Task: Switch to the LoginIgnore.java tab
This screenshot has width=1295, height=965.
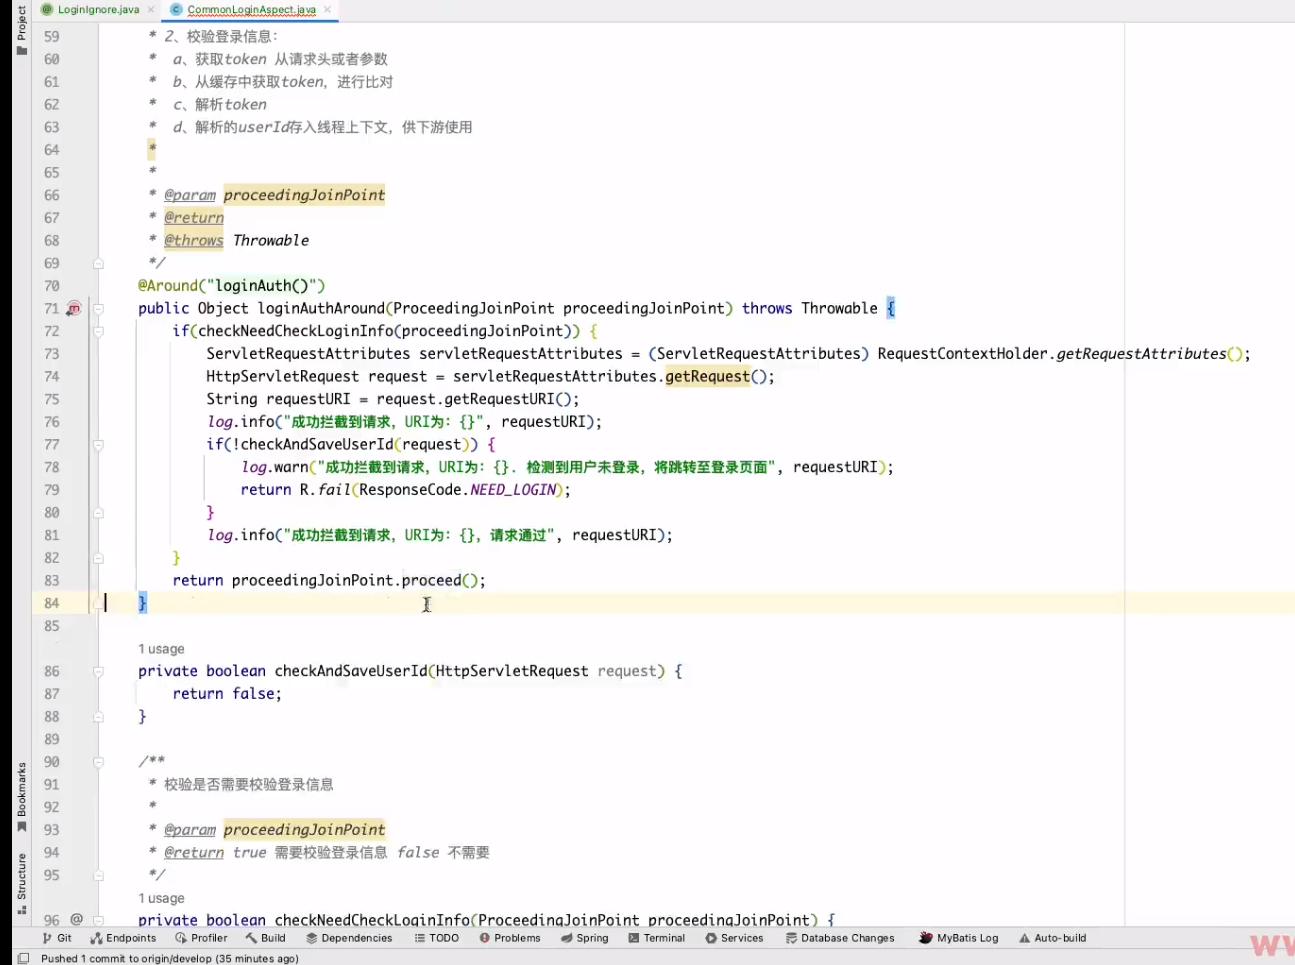Action: click(x=98, y=10)
